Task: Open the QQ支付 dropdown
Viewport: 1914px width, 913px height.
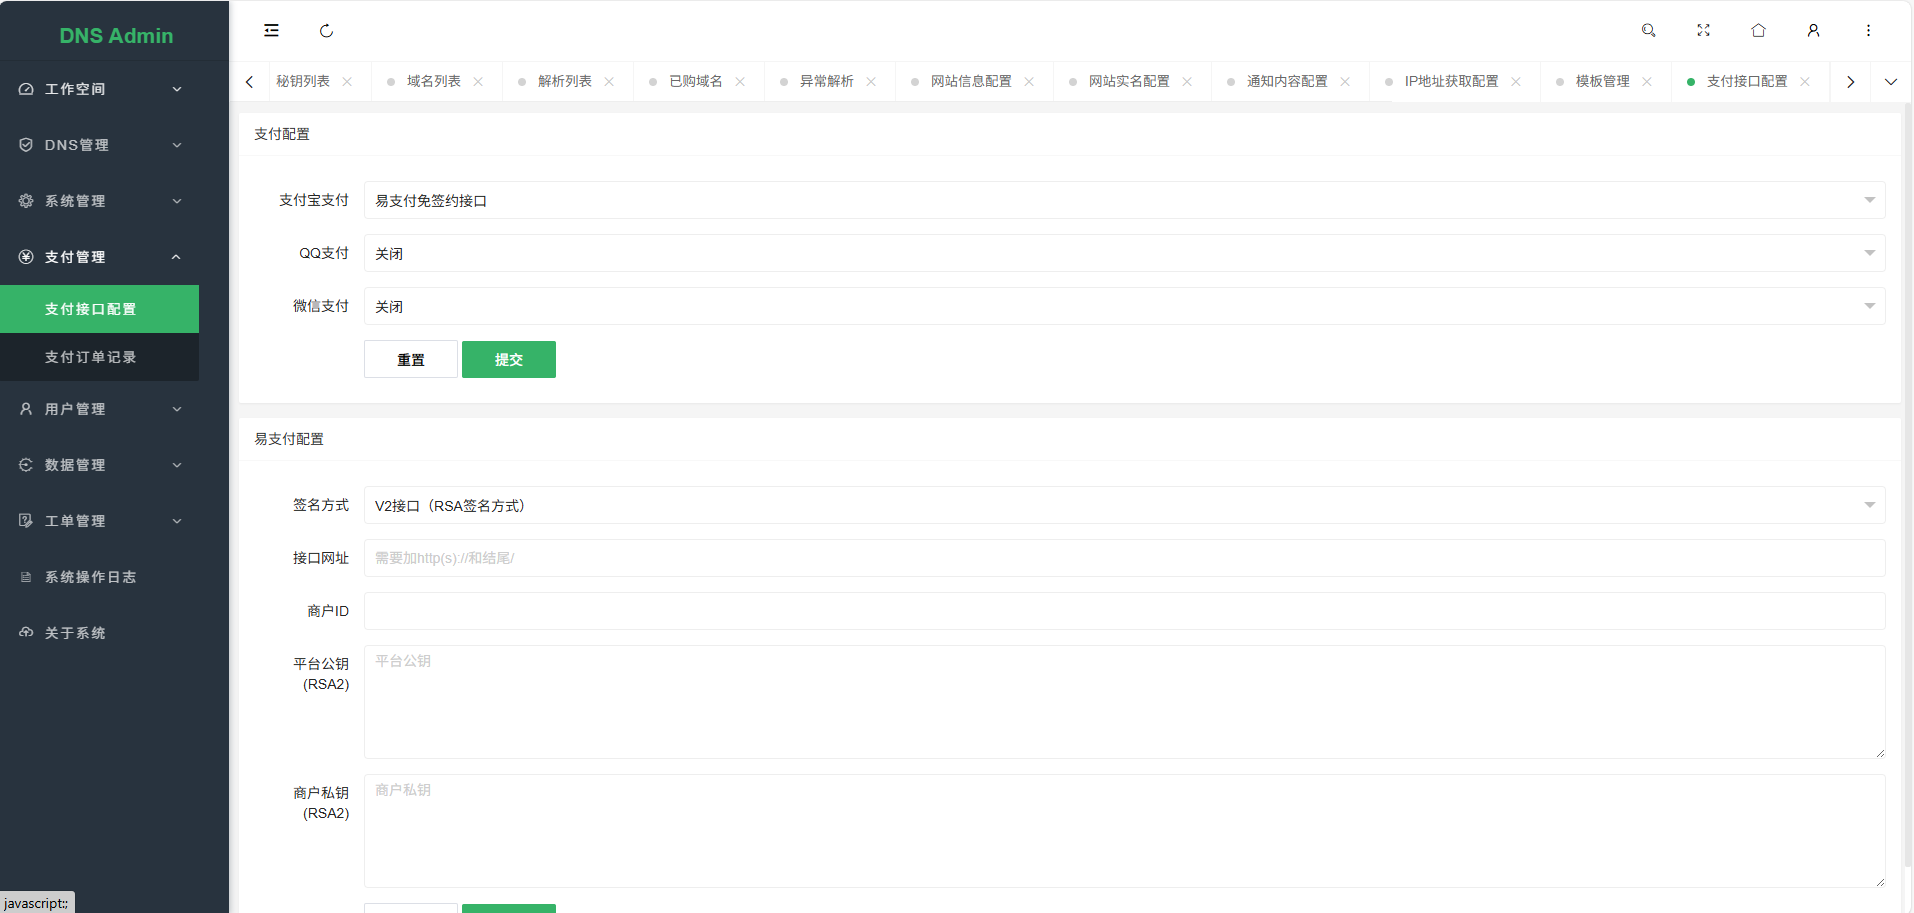Action: tap(1124, 253)
